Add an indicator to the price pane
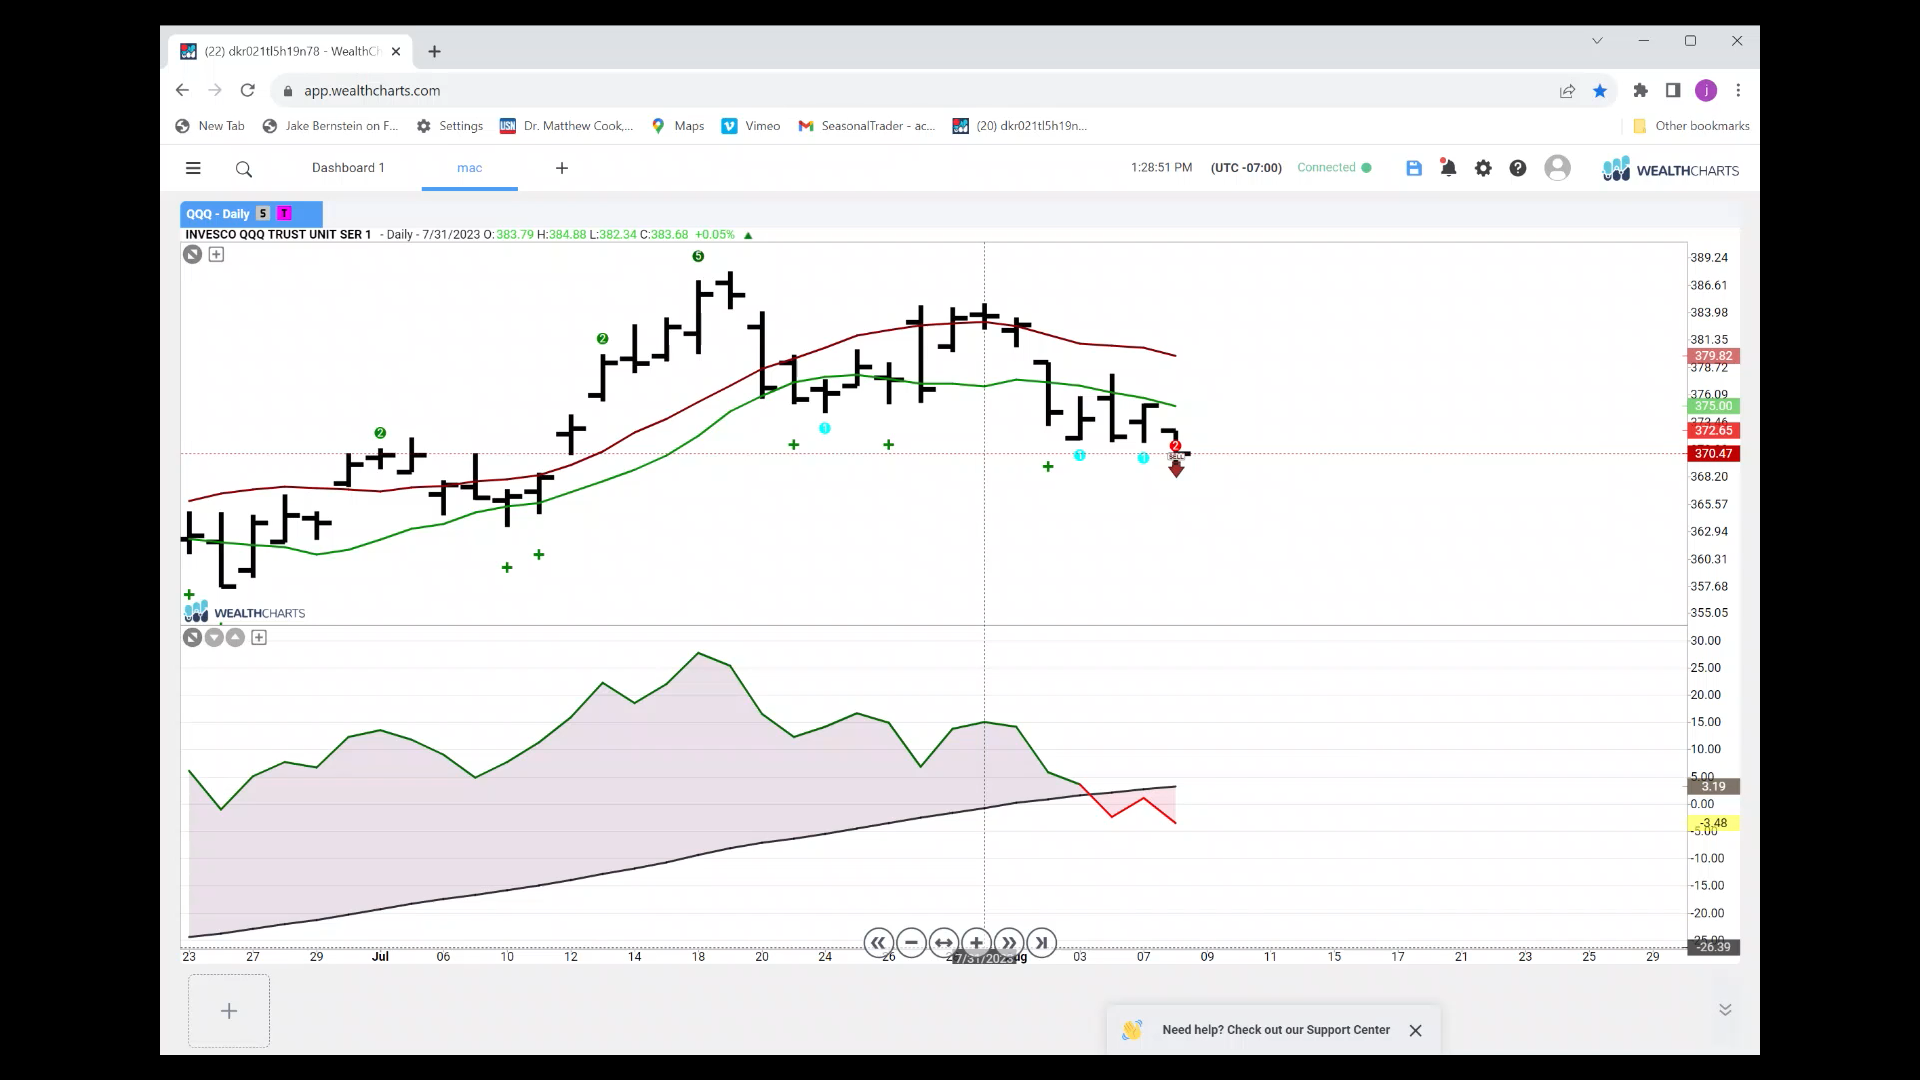This screenshot has height=1080, width=1920. click(216, 254)
